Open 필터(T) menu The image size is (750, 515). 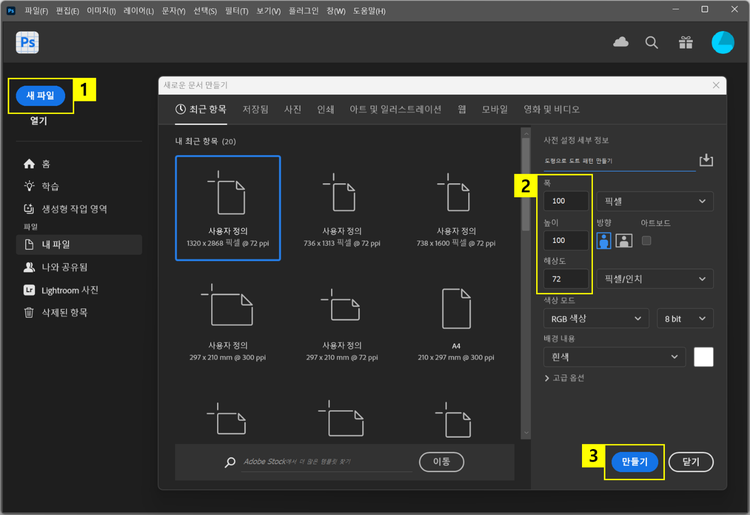click(x=237, y=11)
